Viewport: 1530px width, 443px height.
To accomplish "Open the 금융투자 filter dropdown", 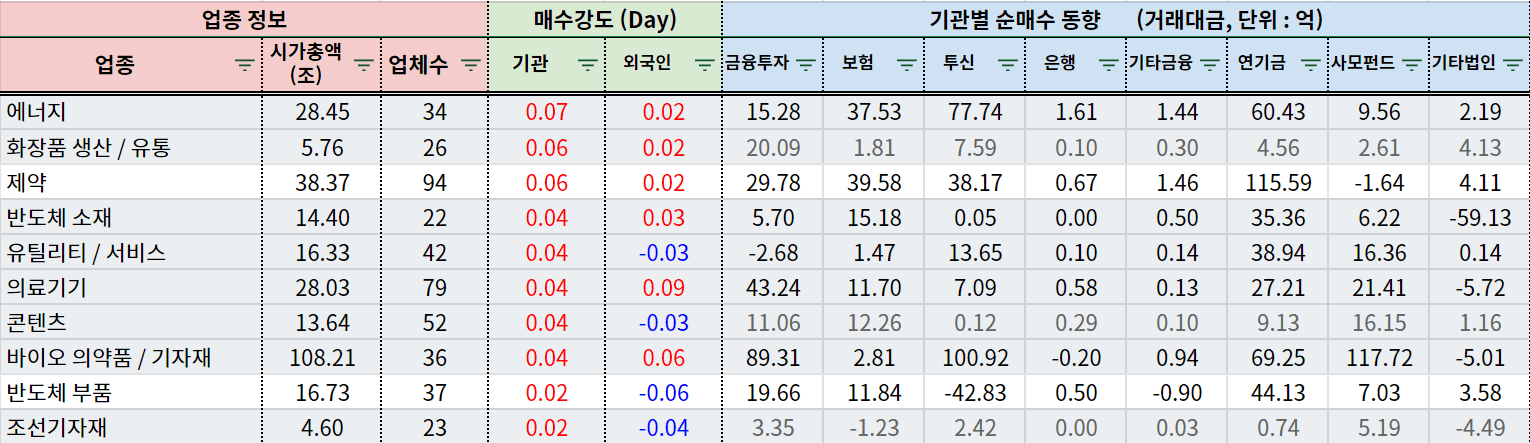I will click(806, 66).
